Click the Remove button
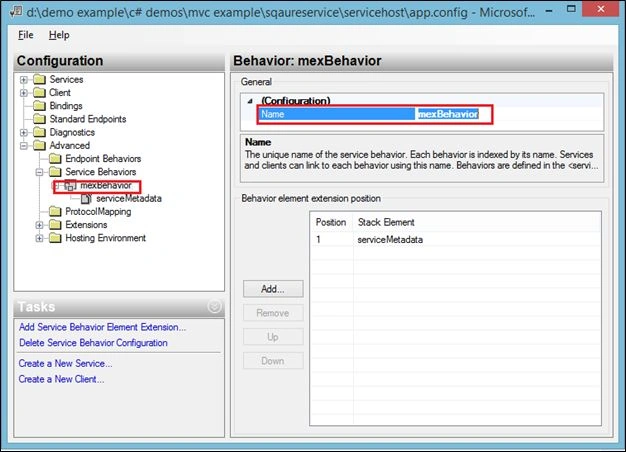 (x=273, y=313)
